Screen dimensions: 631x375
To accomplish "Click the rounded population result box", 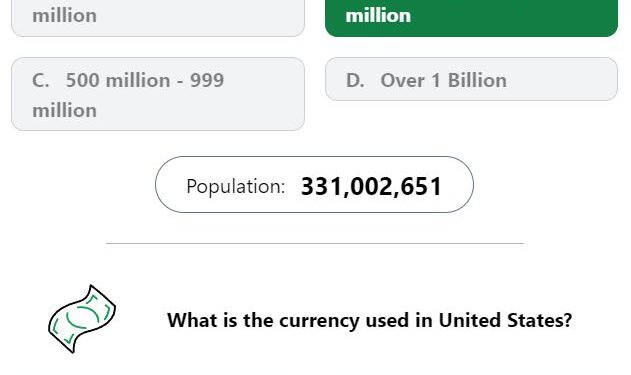I will (314, 185).
